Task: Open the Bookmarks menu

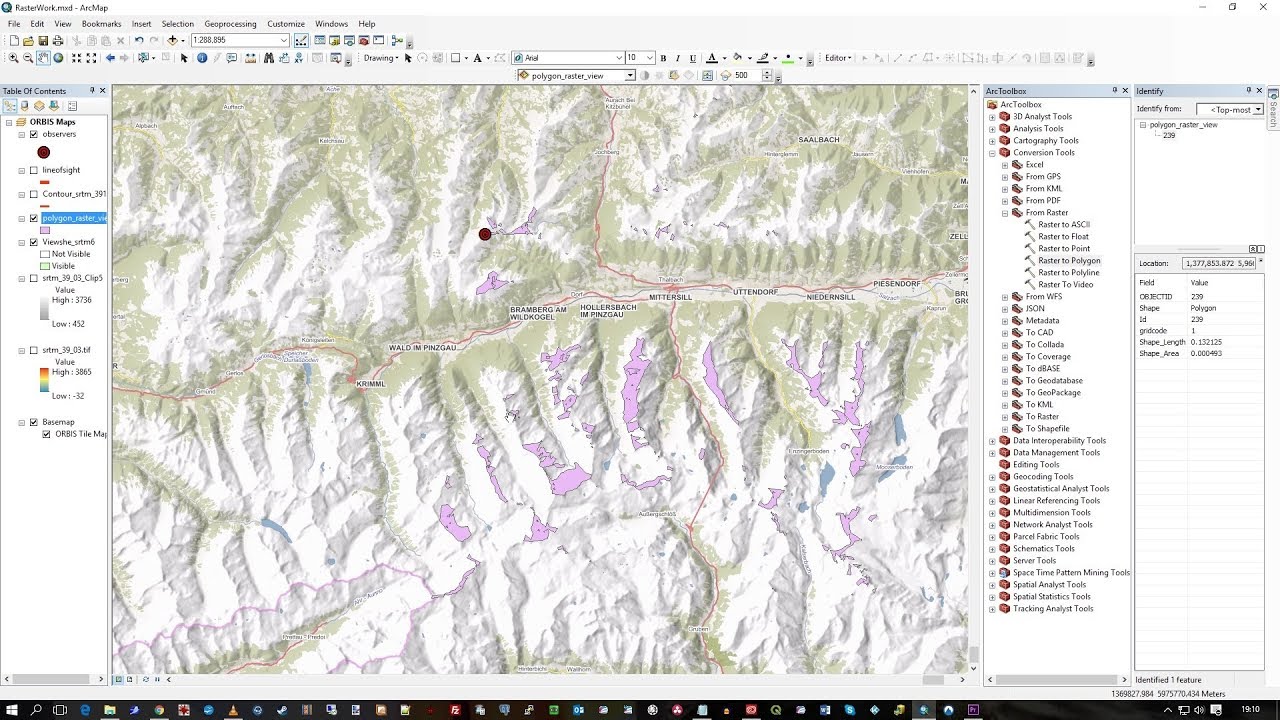Action: click(x=101, y=24)
